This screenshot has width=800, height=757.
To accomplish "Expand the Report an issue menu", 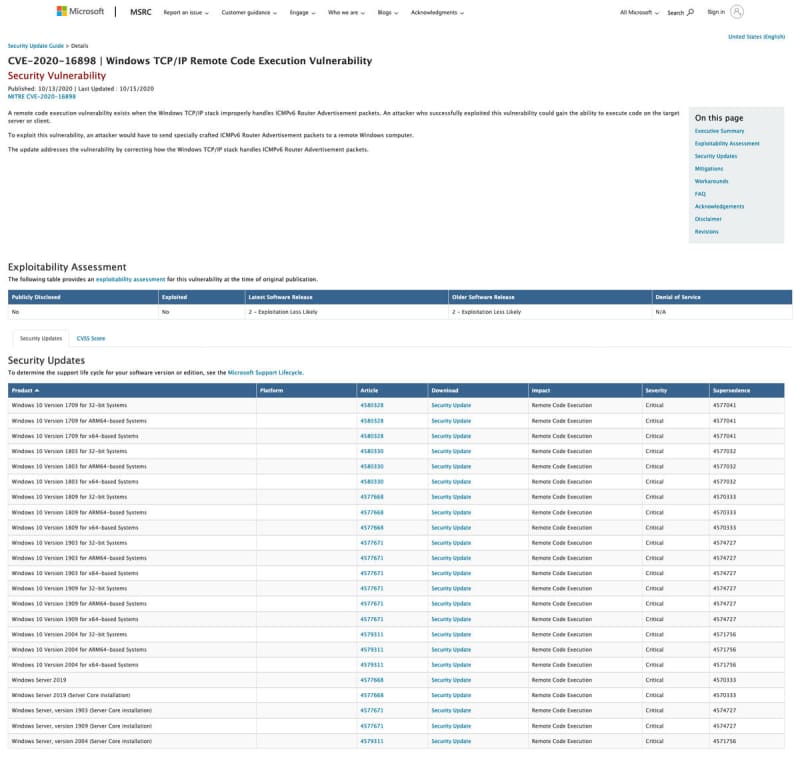I will click(x=185, y=13).
